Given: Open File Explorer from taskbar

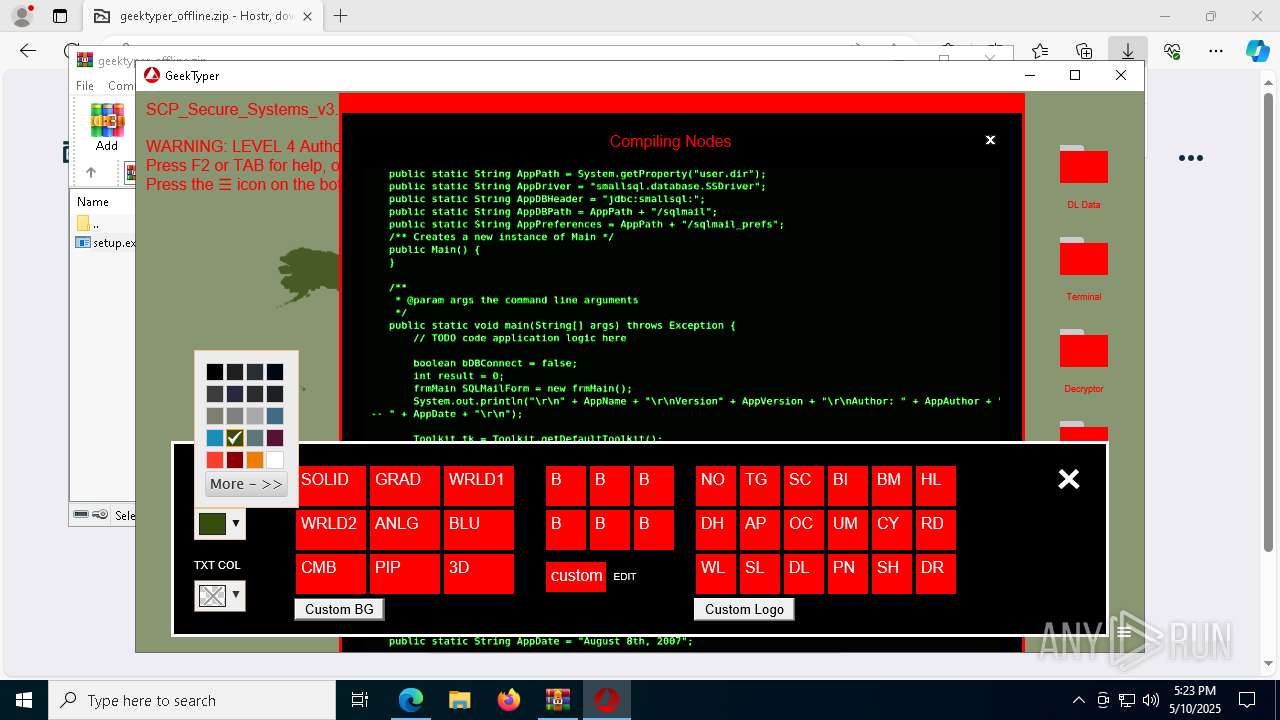Looking at the screenshot, I should click(x=459, y=700).
